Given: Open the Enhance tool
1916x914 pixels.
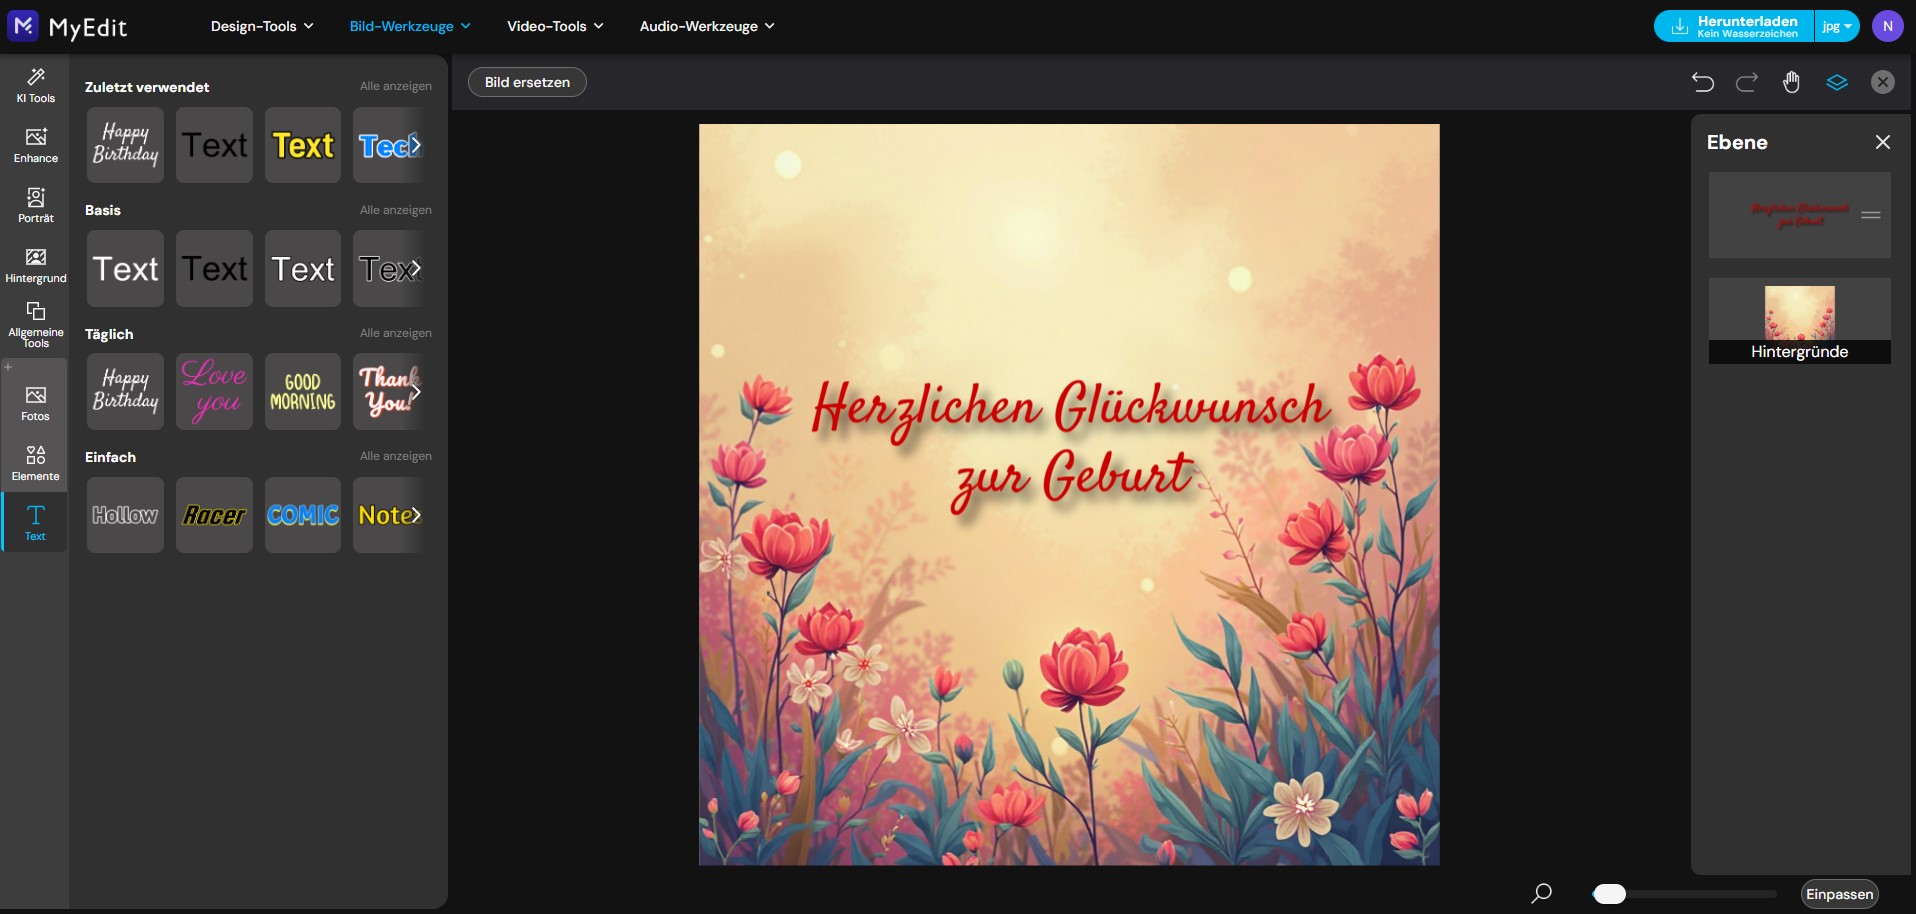Looking at the screenshot, I should (x=35, y=146).
